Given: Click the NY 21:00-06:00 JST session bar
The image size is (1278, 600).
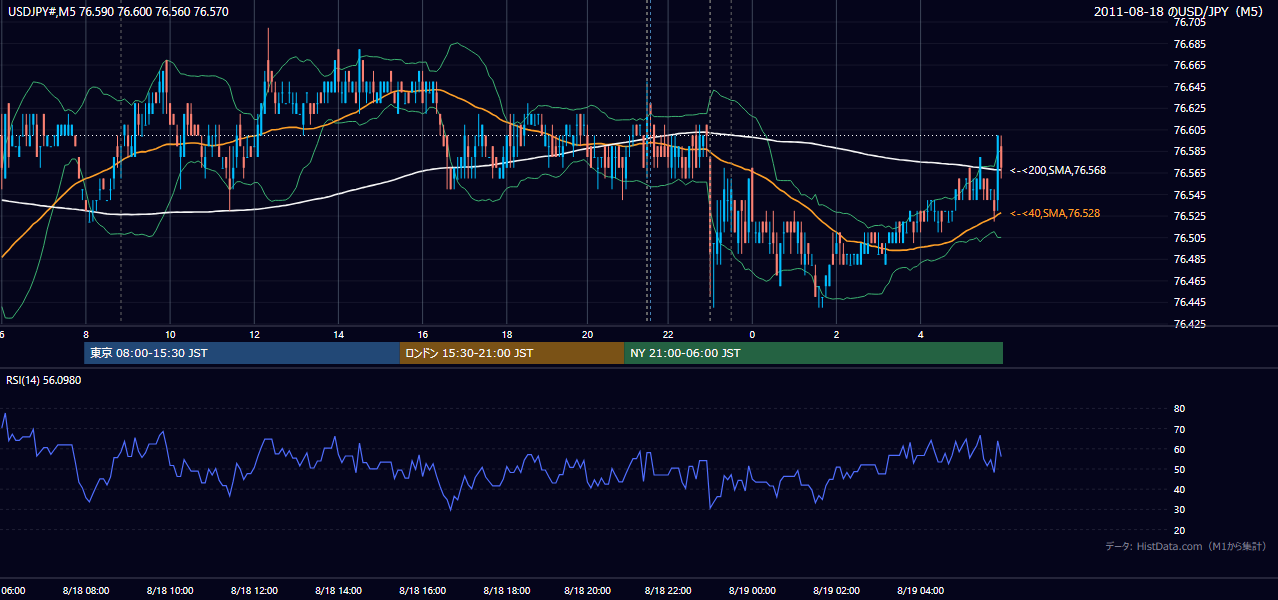Looking at the screenshot, I should tap(813, 353).
